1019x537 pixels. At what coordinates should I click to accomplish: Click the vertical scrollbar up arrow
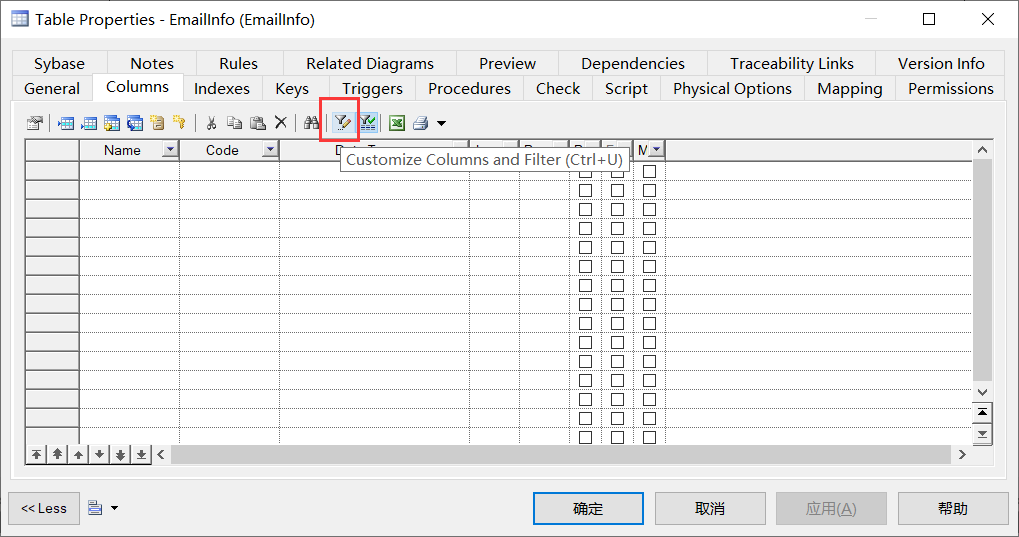coord(982,150)
